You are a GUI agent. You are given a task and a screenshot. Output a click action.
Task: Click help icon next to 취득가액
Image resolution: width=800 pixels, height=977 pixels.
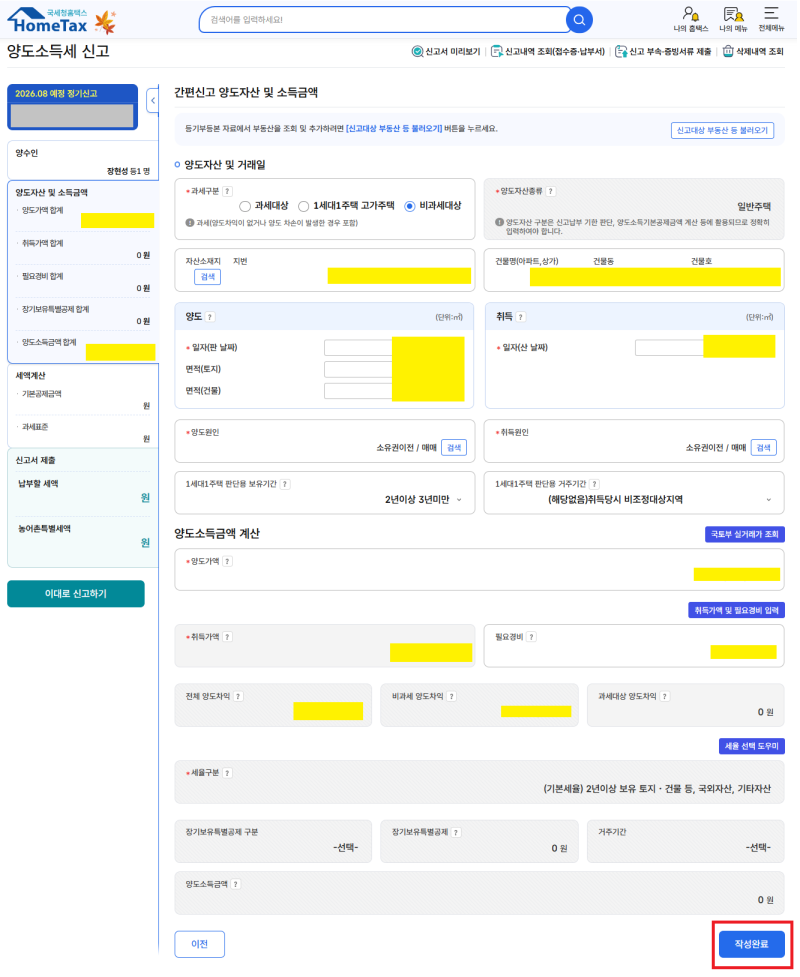coord(227,637)
